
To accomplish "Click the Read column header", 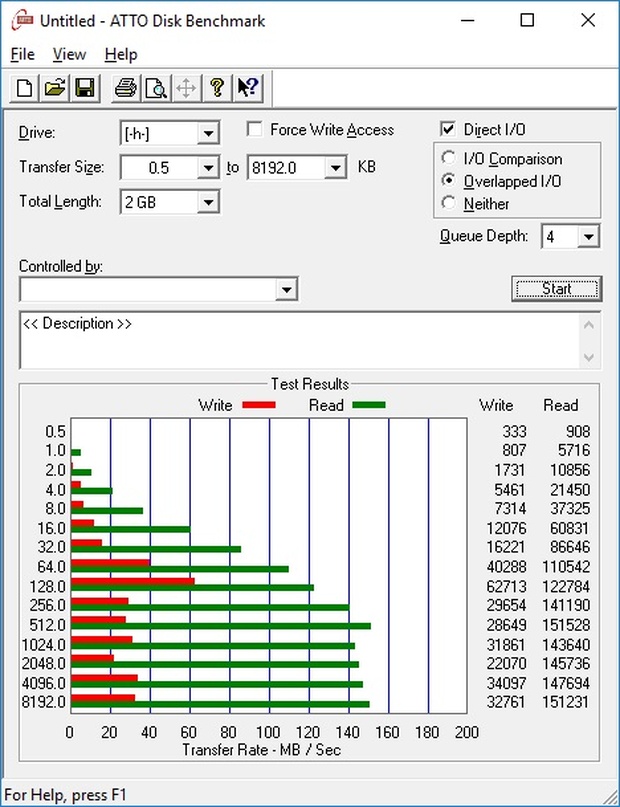I will [x=560, y=405].
